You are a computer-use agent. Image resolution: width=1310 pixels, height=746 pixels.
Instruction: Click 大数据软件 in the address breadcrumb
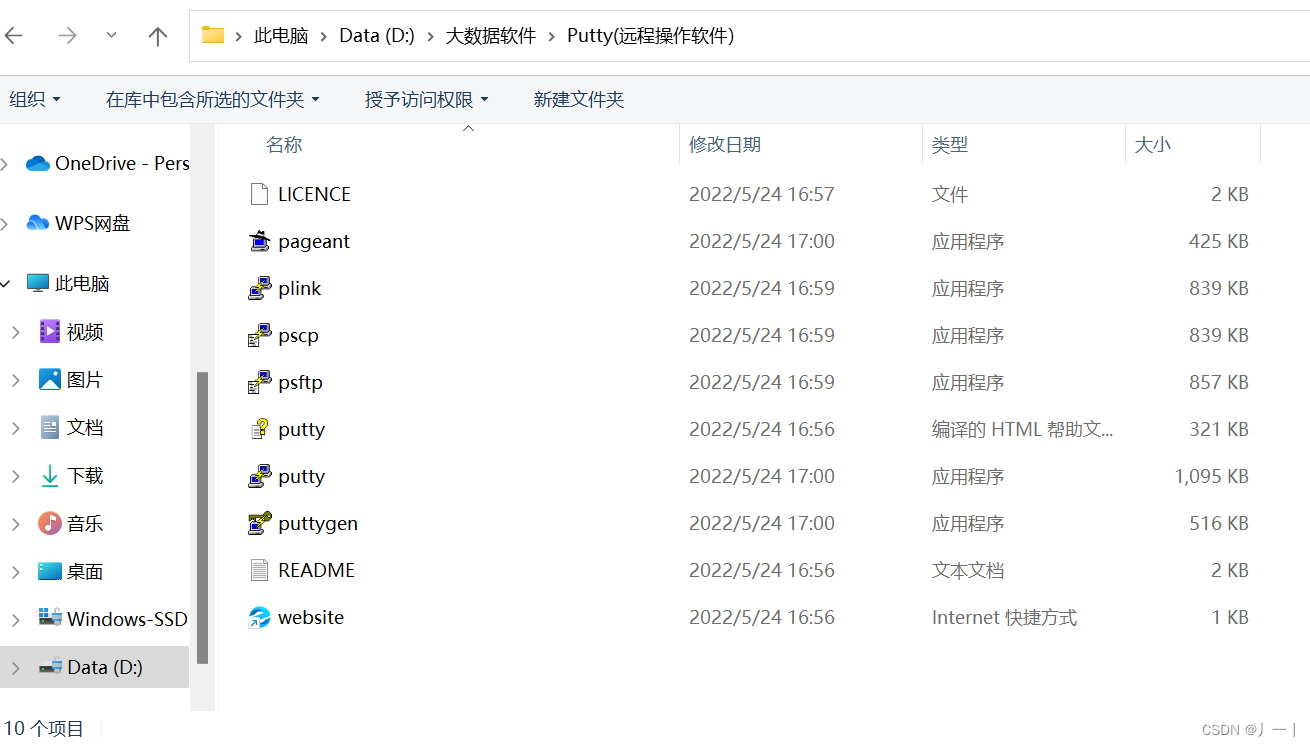coord(490,36)
